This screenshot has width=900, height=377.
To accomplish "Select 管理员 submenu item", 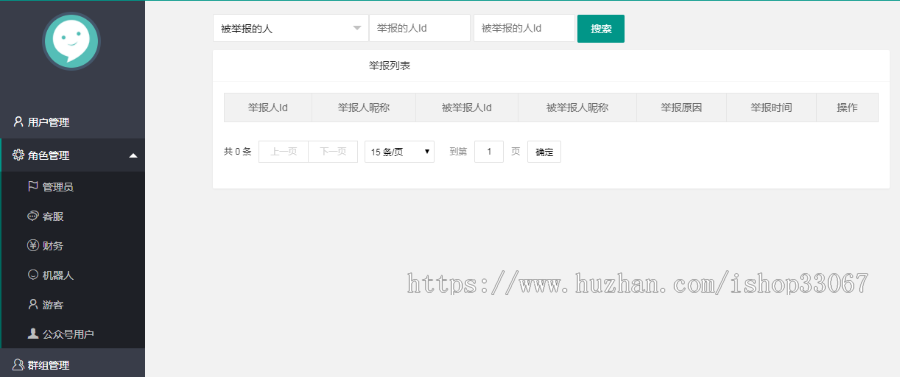I will click(x=72, y=186).
